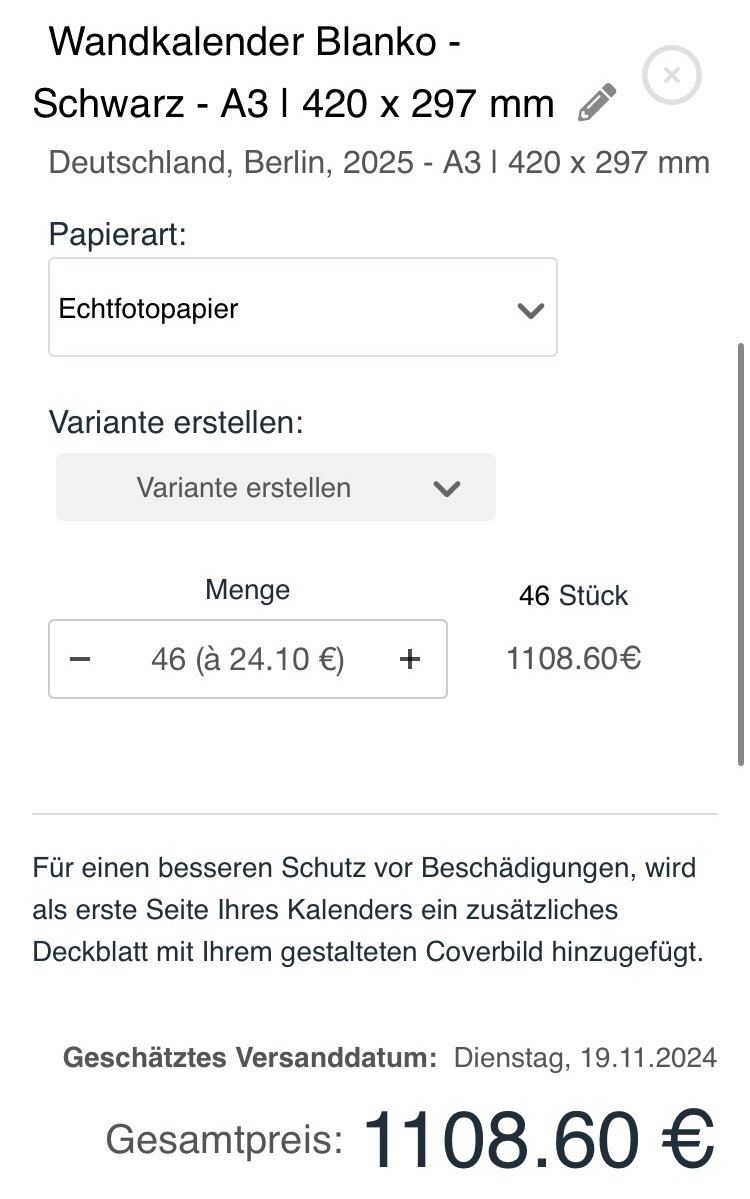Click the vertical scrollbar on the right
750x1199 pixels.
point(741,554)
